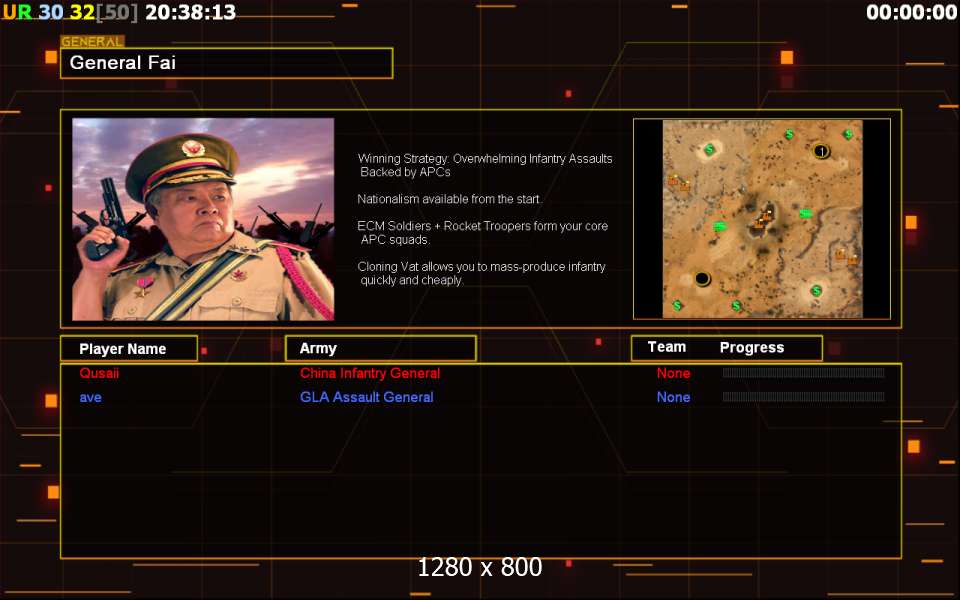Click supply dollar icon on map's lower-right pale patch
This screenshot has height=600, width=960.
(x=816, y=290)
